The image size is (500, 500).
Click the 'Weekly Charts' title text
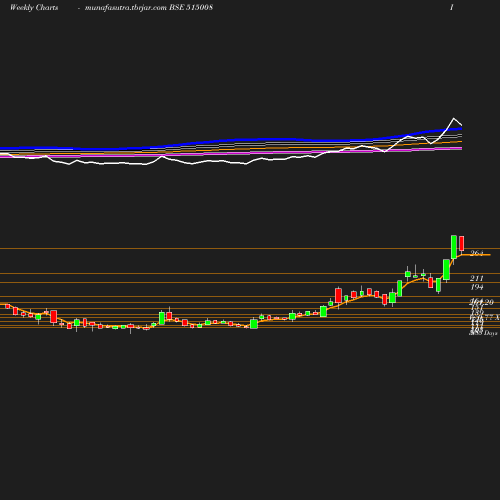(34, 8)
